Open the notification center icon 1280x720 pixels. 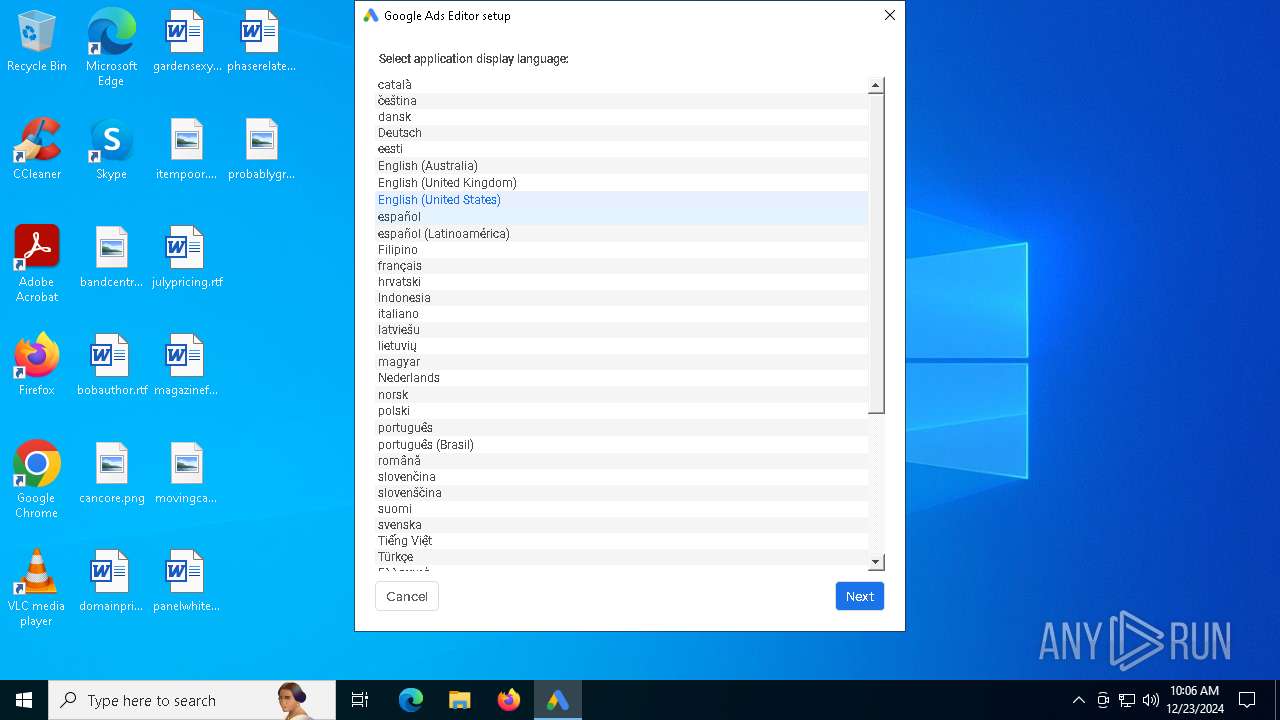(x=1247, y=700)
